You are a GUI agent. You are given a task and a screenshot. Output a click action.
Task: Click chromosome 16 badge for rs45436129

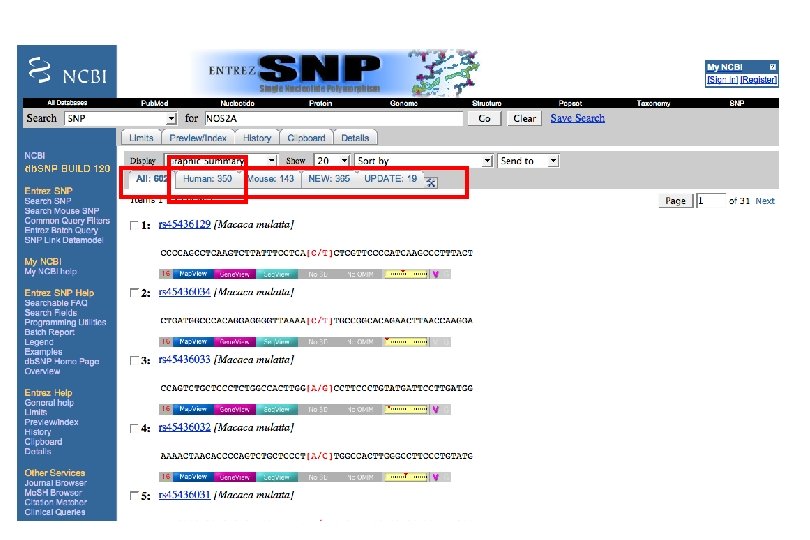pos(165,274)
